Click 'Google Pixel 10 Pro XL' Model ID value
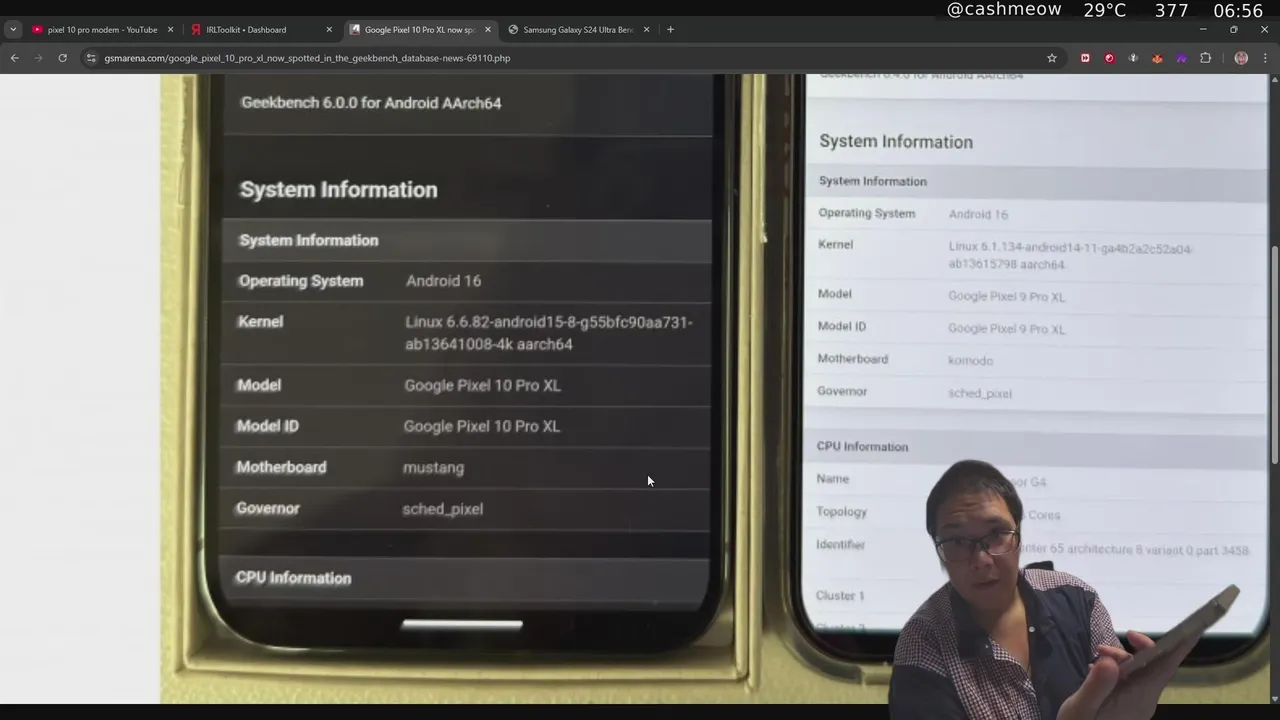Screen dimensions: 1280x720 click(481, 426)
